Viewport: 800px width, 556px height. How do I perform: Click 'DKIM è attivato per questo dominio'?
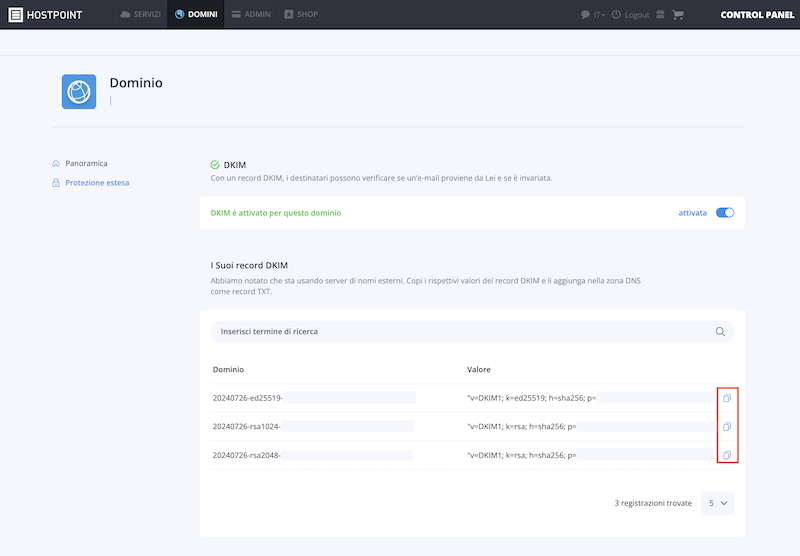tap(276, 213)
